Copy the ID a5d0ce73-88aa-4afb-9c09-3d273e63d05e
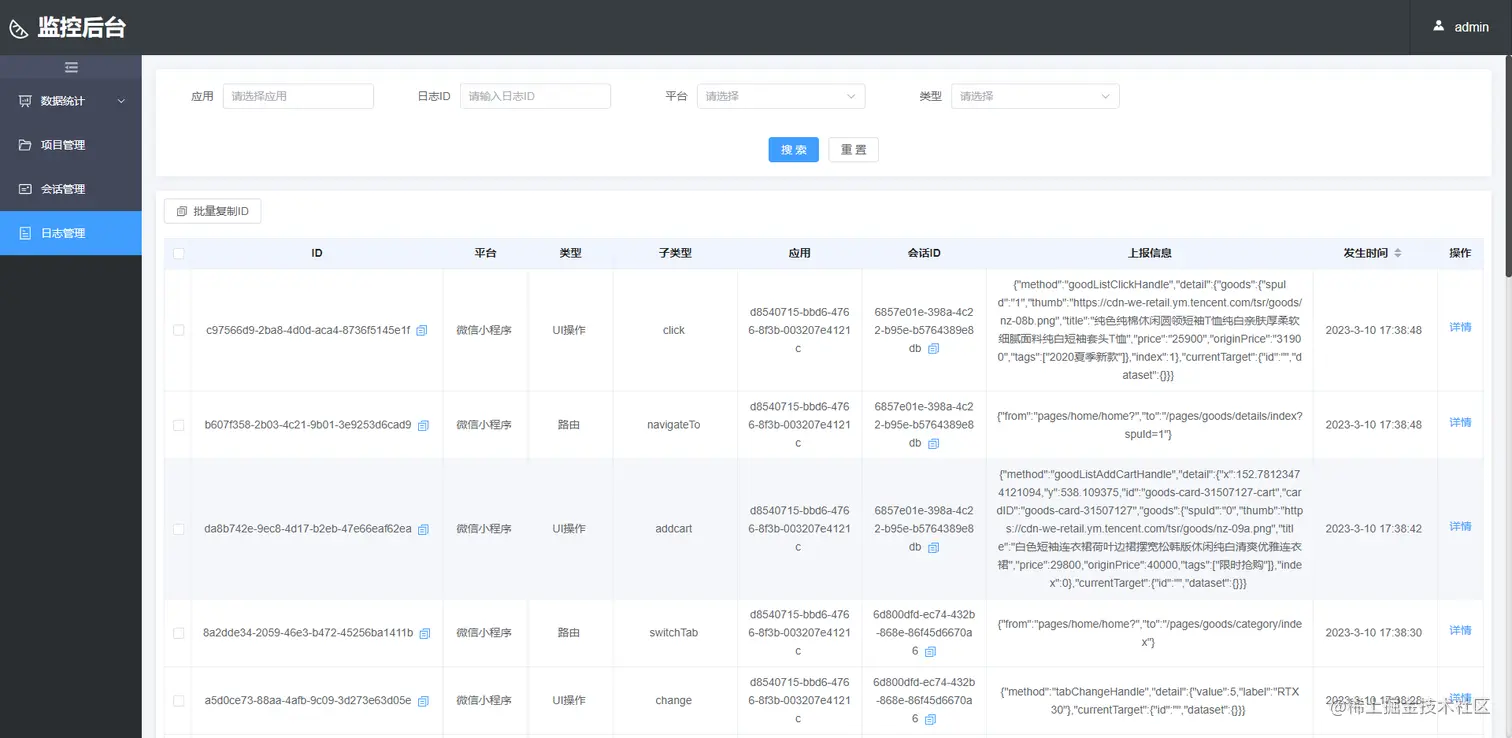The image size is (1512, 738). click(423, 701)
